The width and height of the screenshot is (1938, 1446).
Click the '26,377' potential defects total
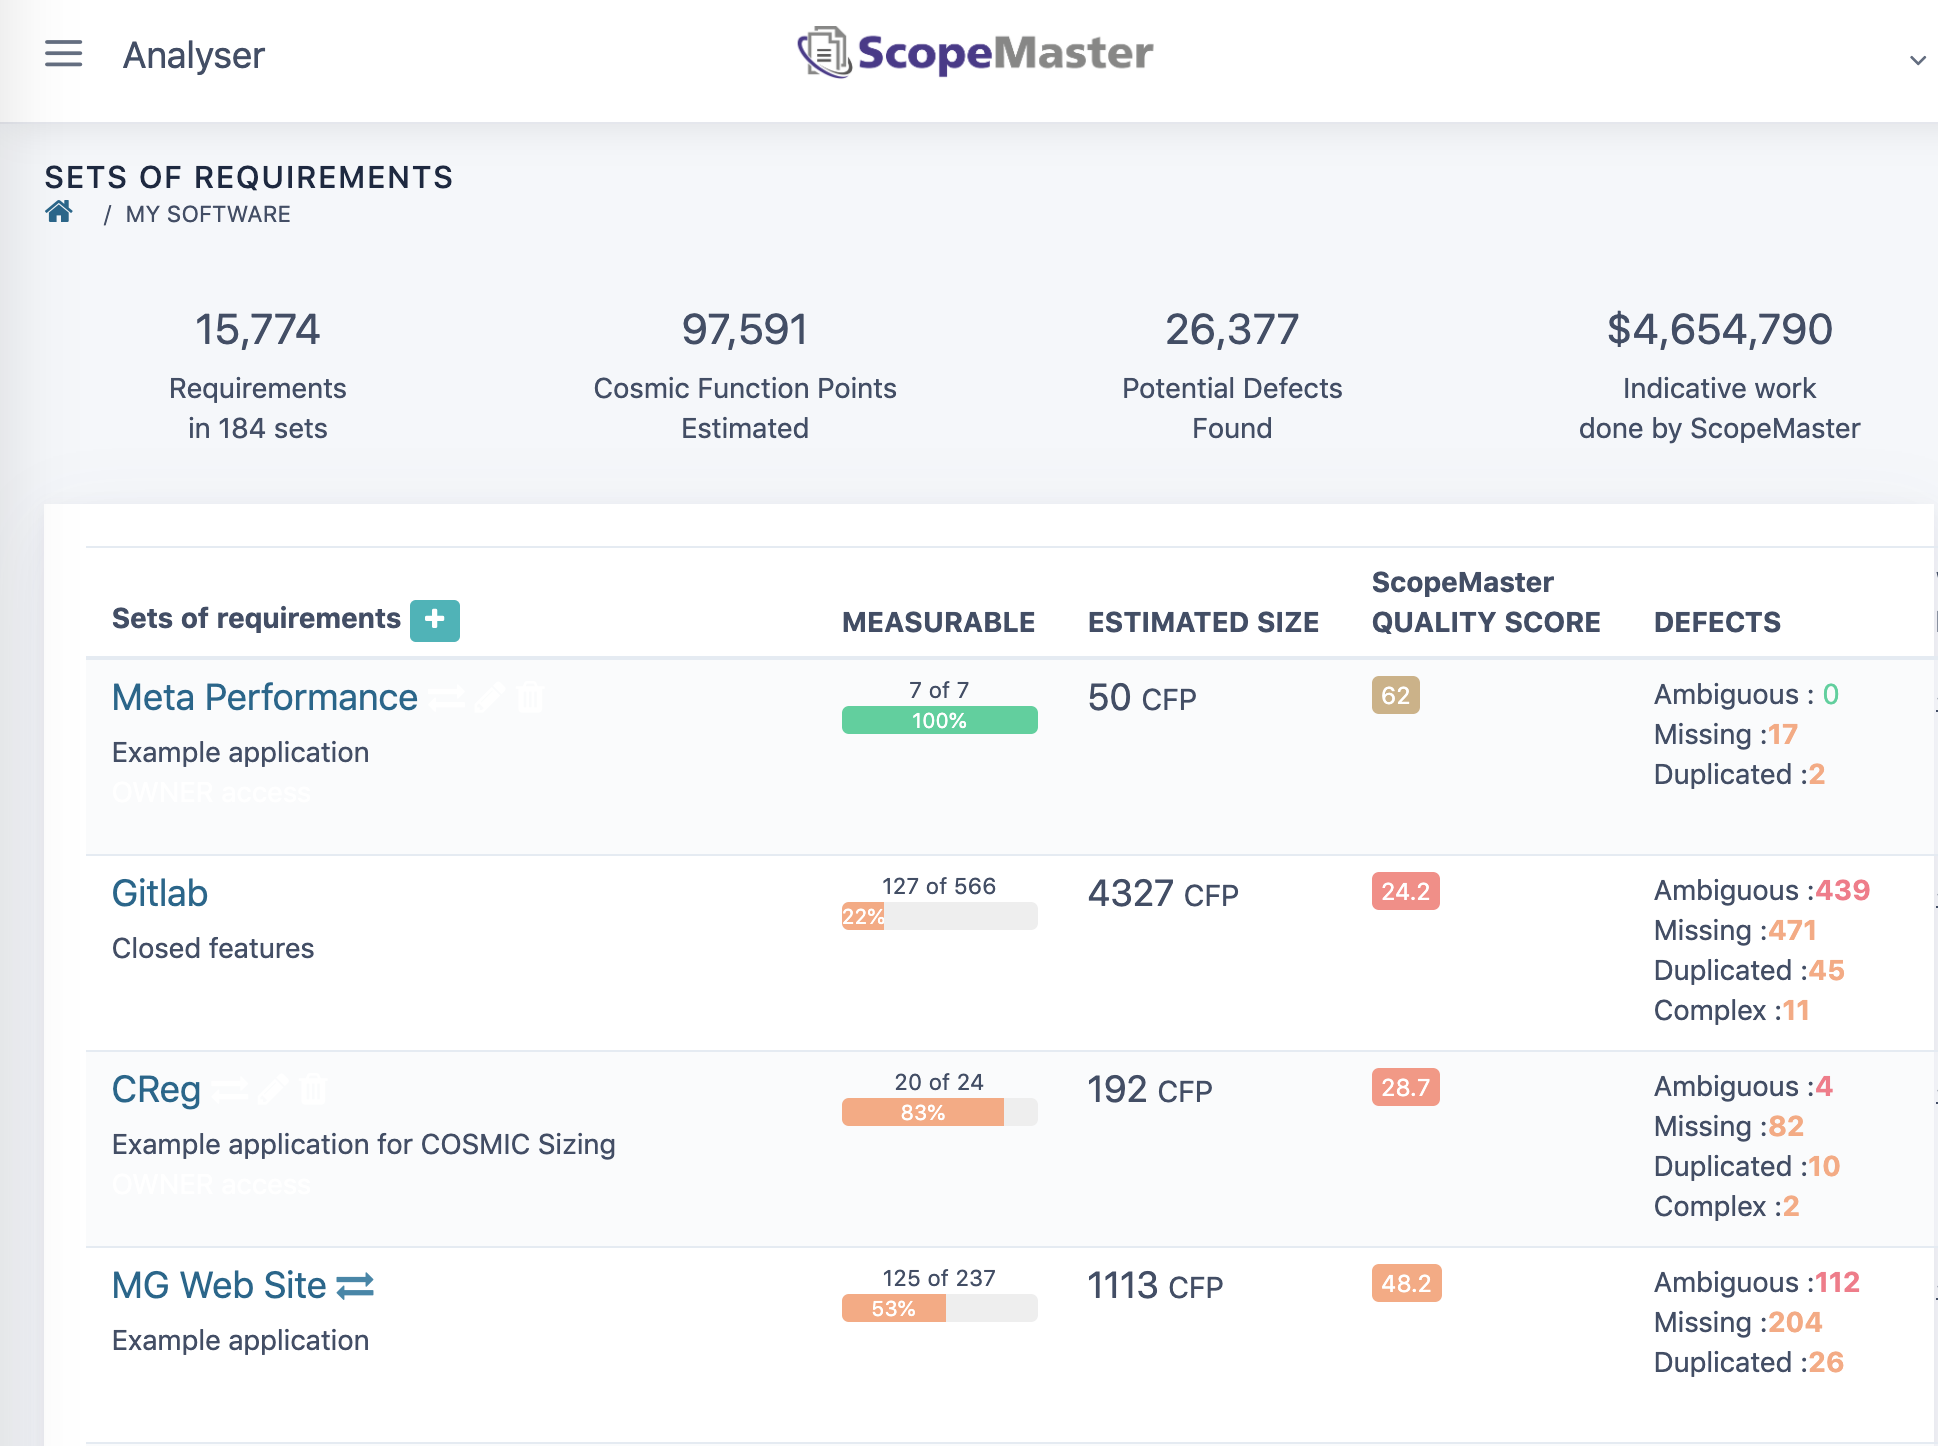coord(1232,329)
